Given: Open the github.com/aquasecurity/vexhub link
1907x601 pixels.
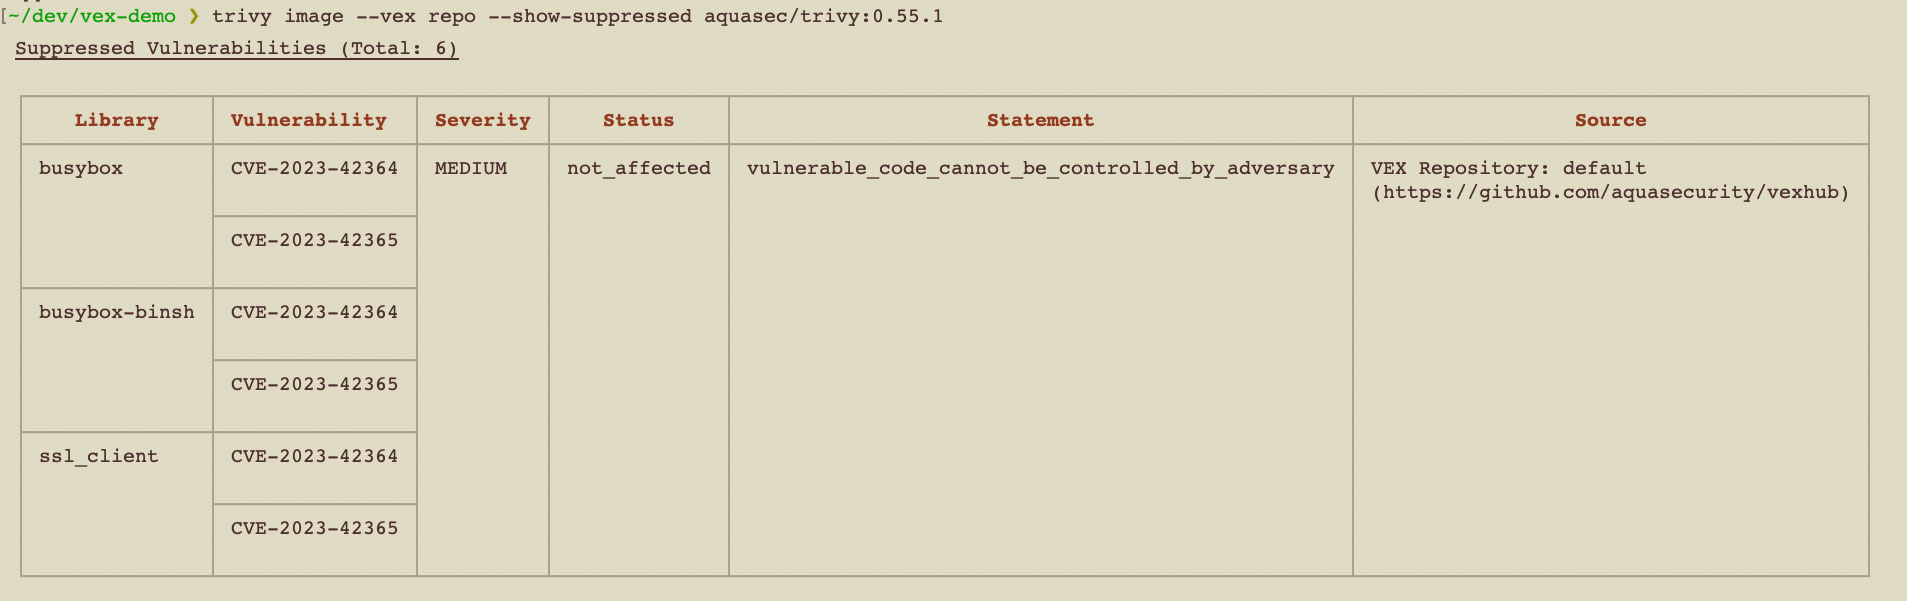Looking at the screenshot, I should [1610, 192].
